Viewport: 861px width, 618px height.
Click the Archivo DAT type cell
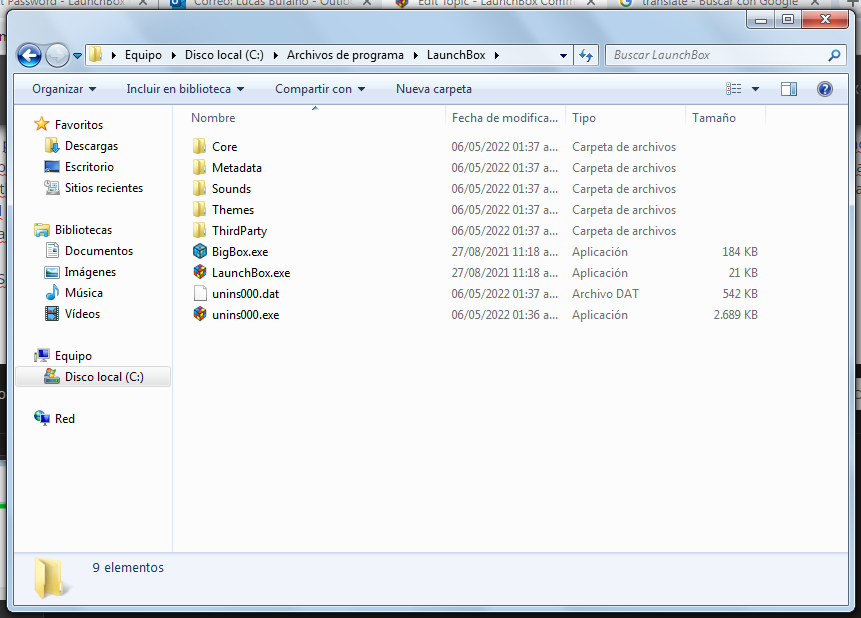click(605, 294)
